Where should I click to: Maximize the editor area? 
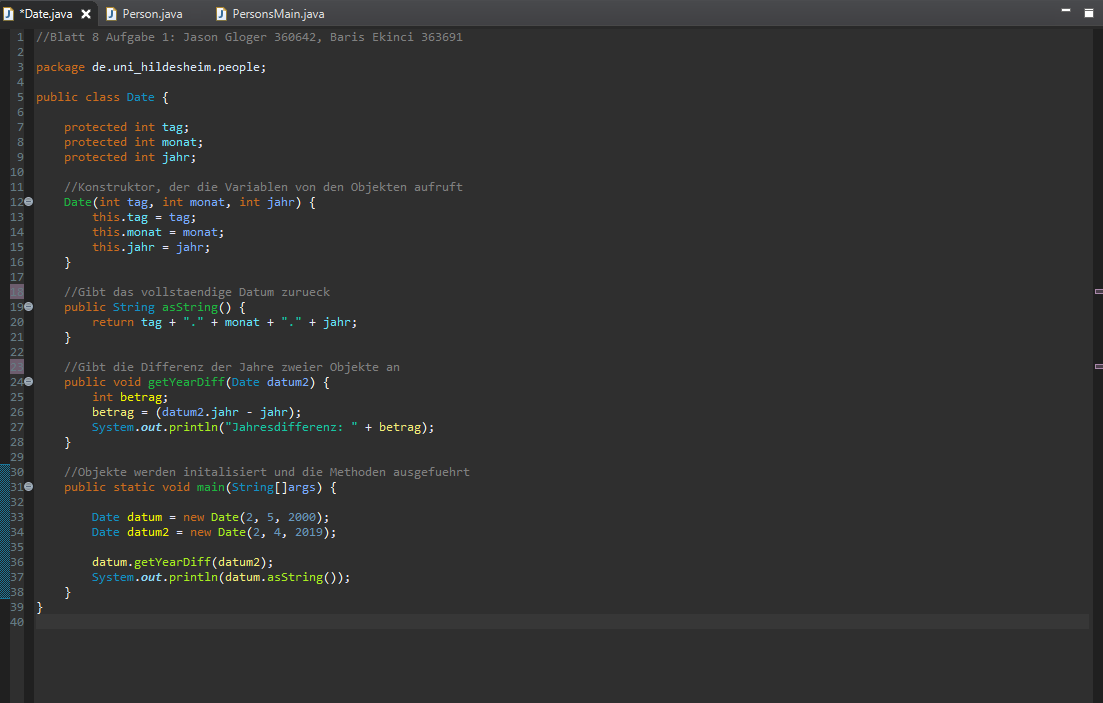pyautogui.click(x=1088, y=12)
